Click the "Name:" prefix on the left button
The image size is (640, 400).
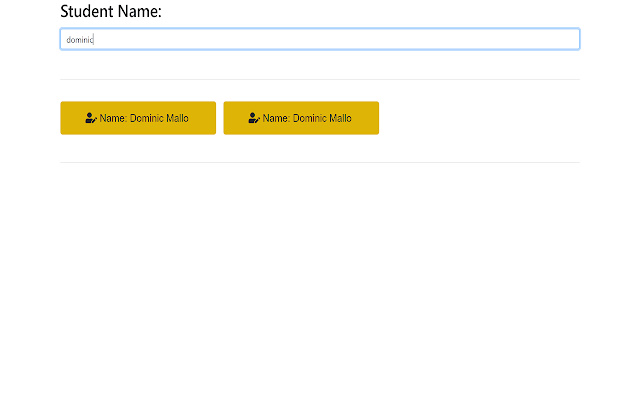tap(113, 118)
